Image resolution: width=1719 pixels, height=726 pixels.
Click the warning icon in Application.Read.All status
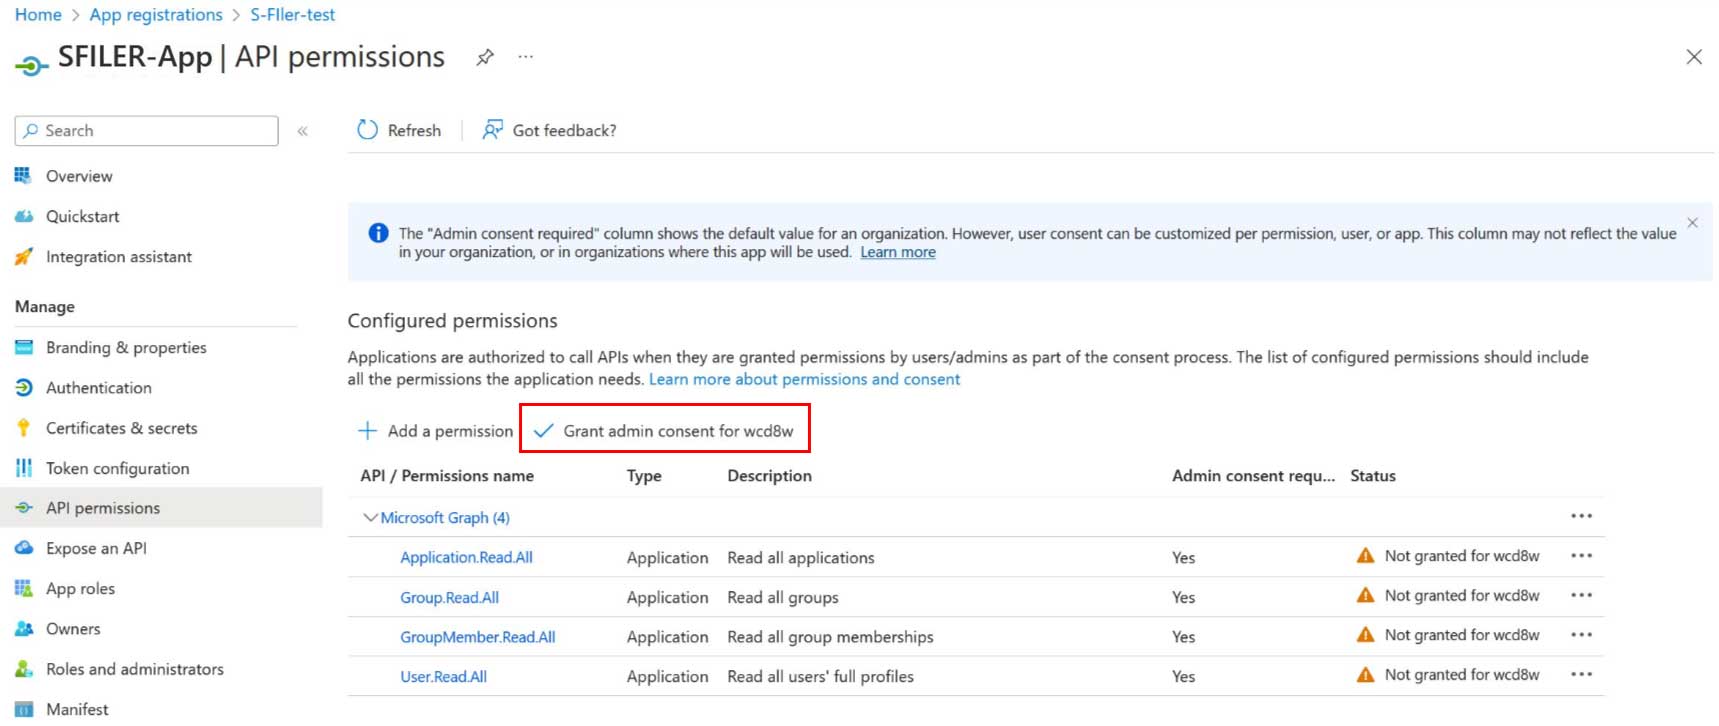click(1365, 556)
